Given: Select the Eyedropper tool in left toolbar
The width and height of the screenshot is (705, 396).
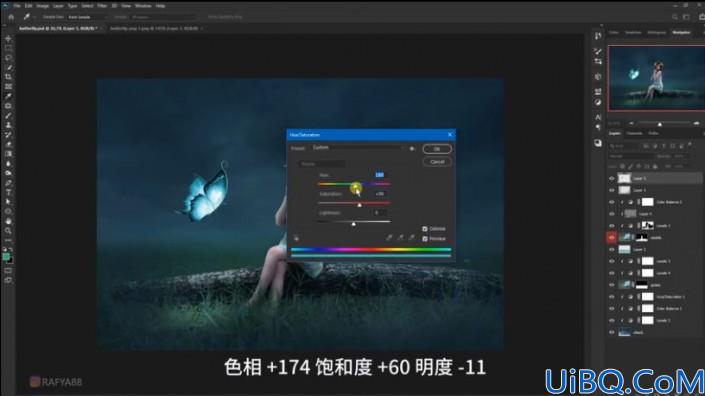Looking at the screenshot, I should [x=8, y=96].
